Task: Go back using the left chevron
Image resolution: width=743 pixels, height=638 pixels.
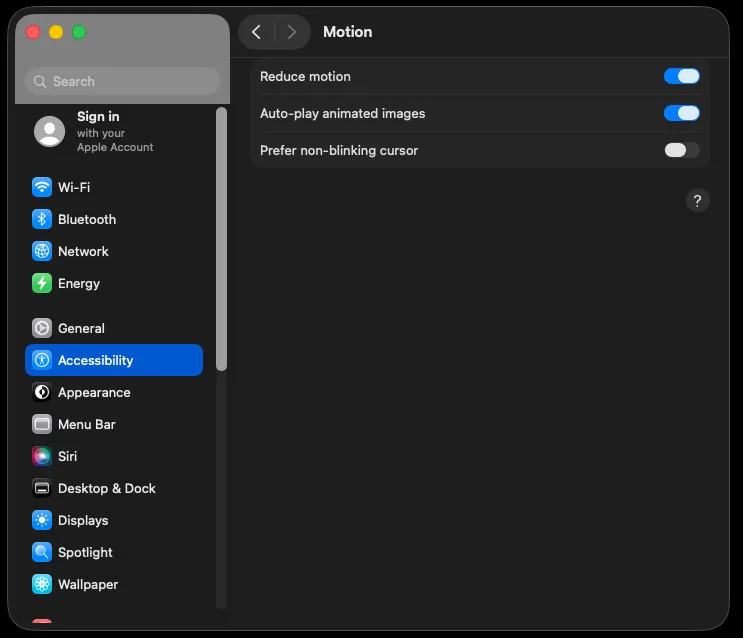Action: 256,32
